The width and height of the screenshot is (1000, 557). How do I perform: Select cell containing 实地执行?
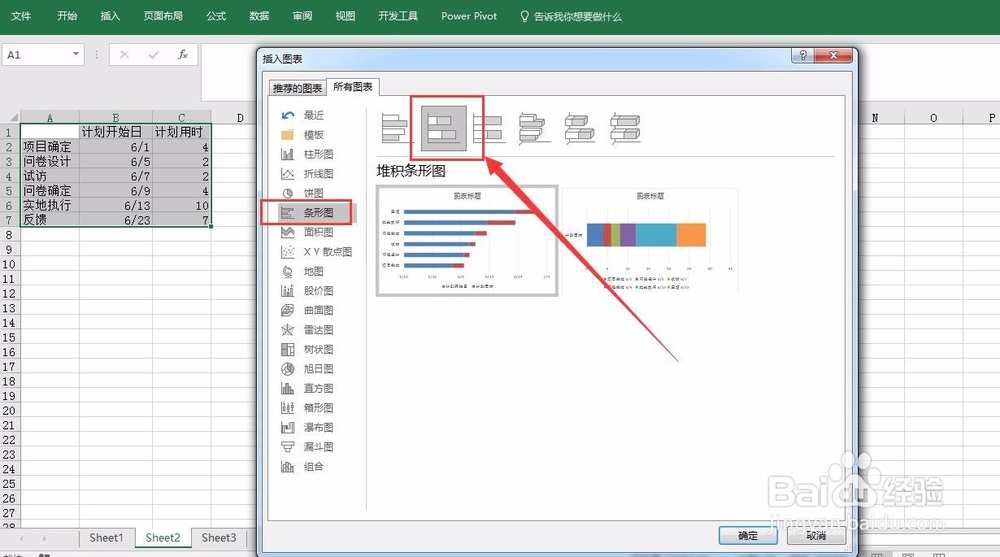click(x=50, y=205)
